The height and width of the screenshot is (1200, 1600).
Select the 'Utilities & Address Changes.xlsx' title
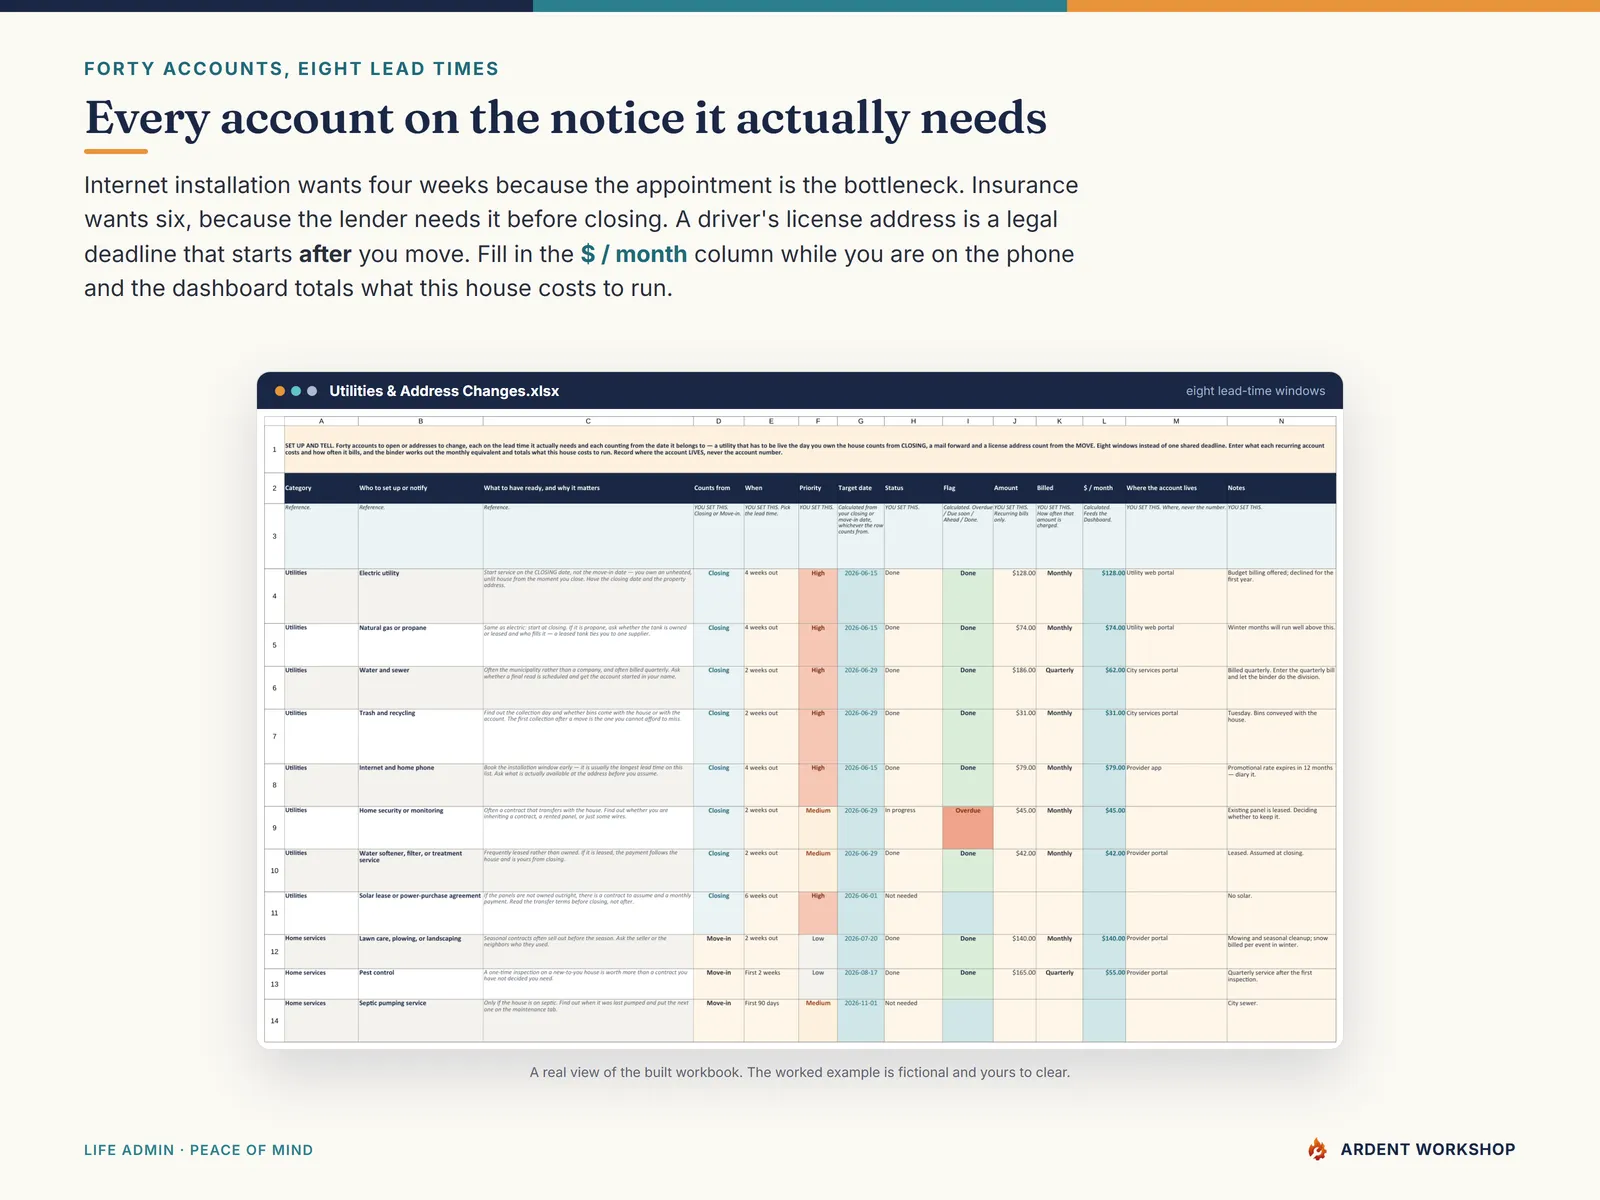(x=444, y=391)
